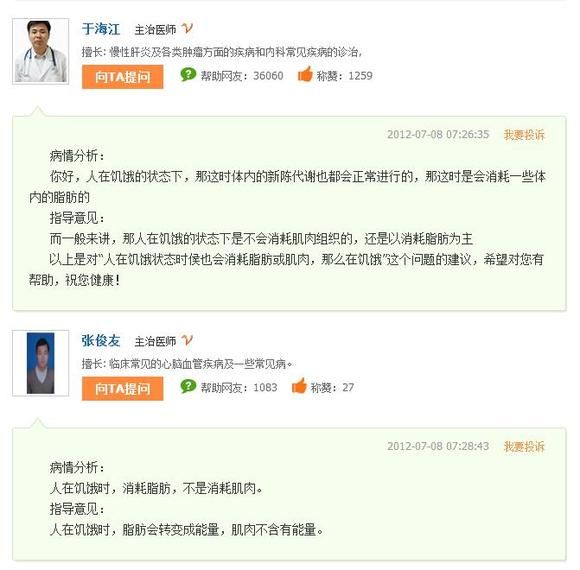Image resolution: width=580 pixels, height=570 pixels.
Task: Click 称赞 27 praise count
Action: pyautogui.click(x=332, y=388)
